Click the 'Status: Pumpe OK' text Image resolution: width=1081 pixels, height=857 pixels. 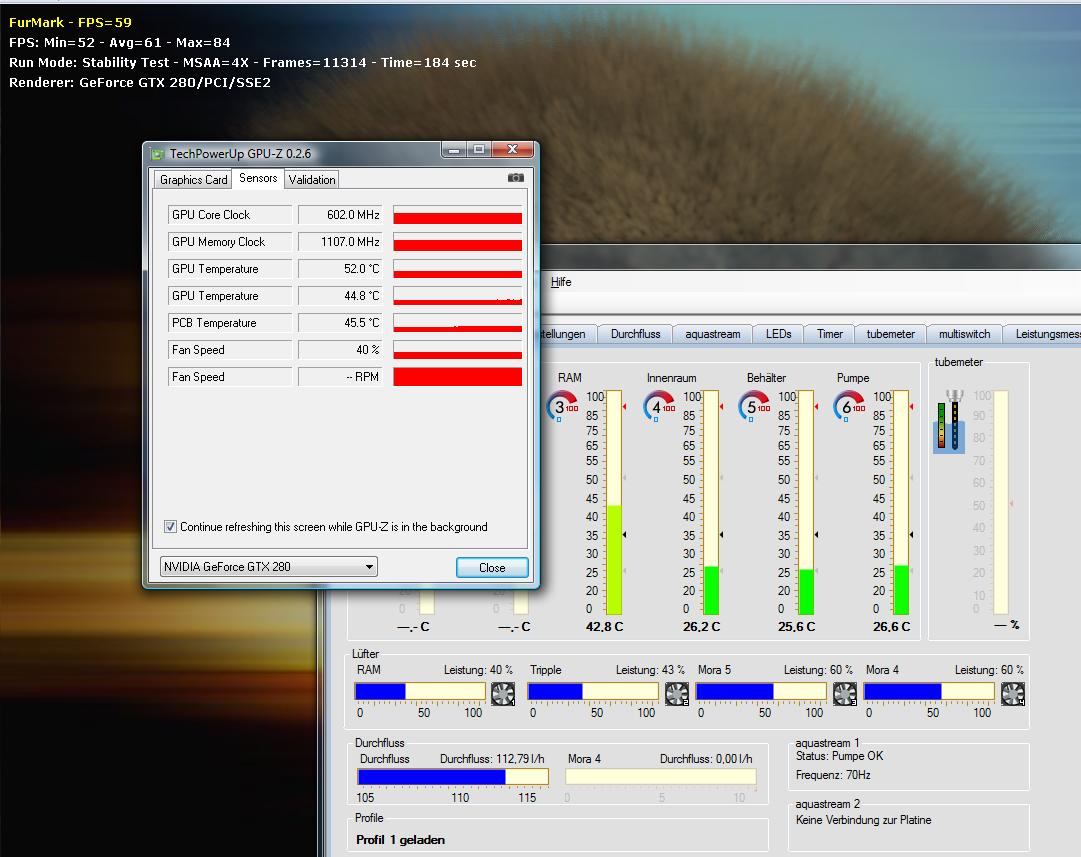pos(839,756)
